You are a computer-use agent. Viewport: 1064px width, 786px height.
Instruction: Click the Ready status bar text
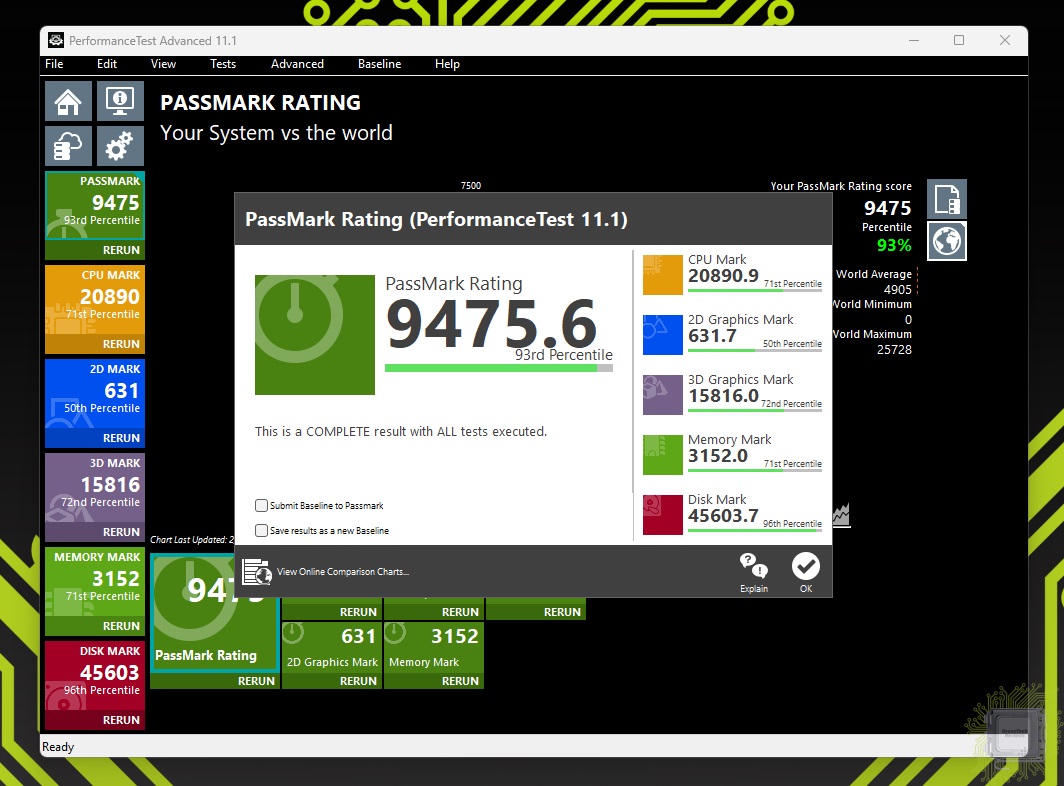pos(58,747)
